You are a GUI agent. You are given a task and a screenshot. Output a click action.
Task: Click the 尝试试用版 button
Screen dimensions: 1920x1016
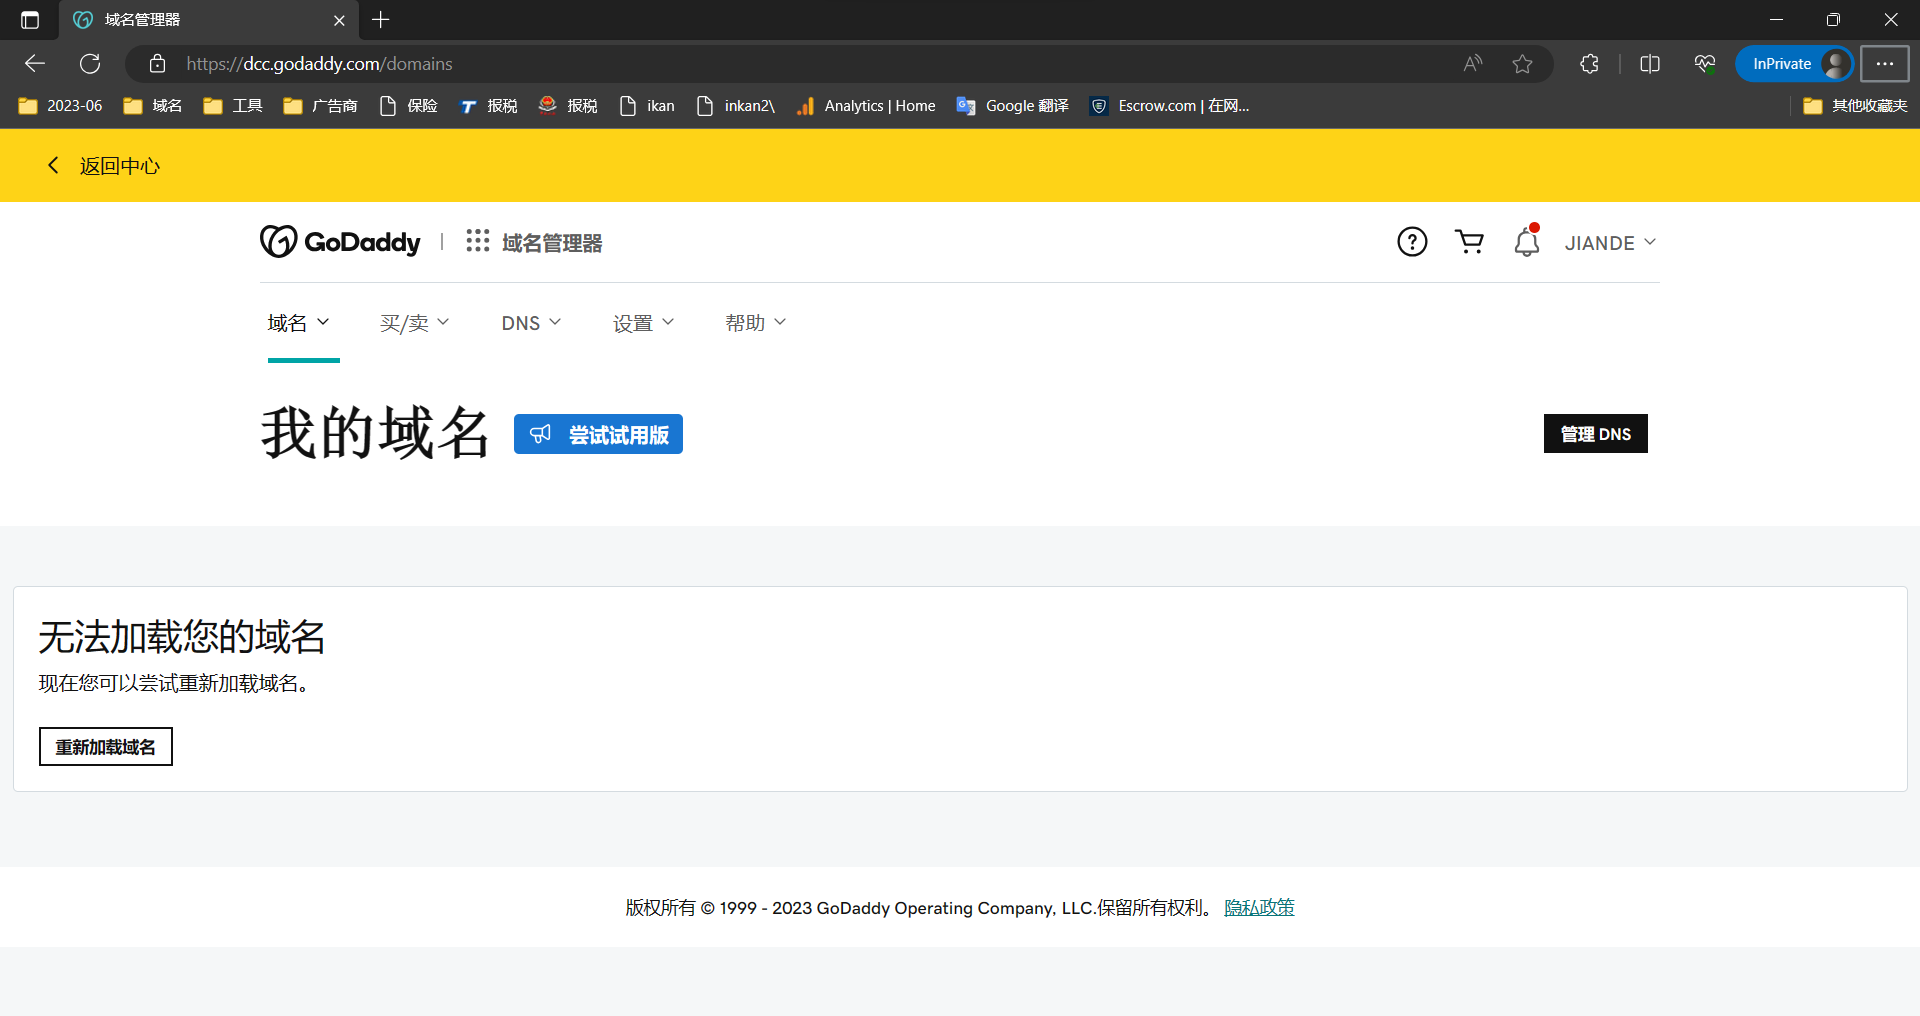pos(598,434)
